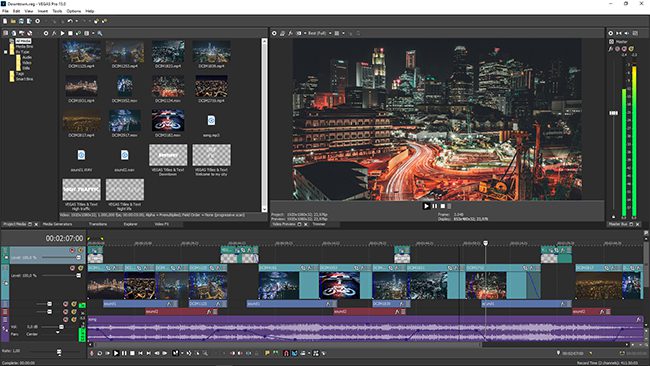Adjust the playback Rate slider
650x366 pixels.
59,352
